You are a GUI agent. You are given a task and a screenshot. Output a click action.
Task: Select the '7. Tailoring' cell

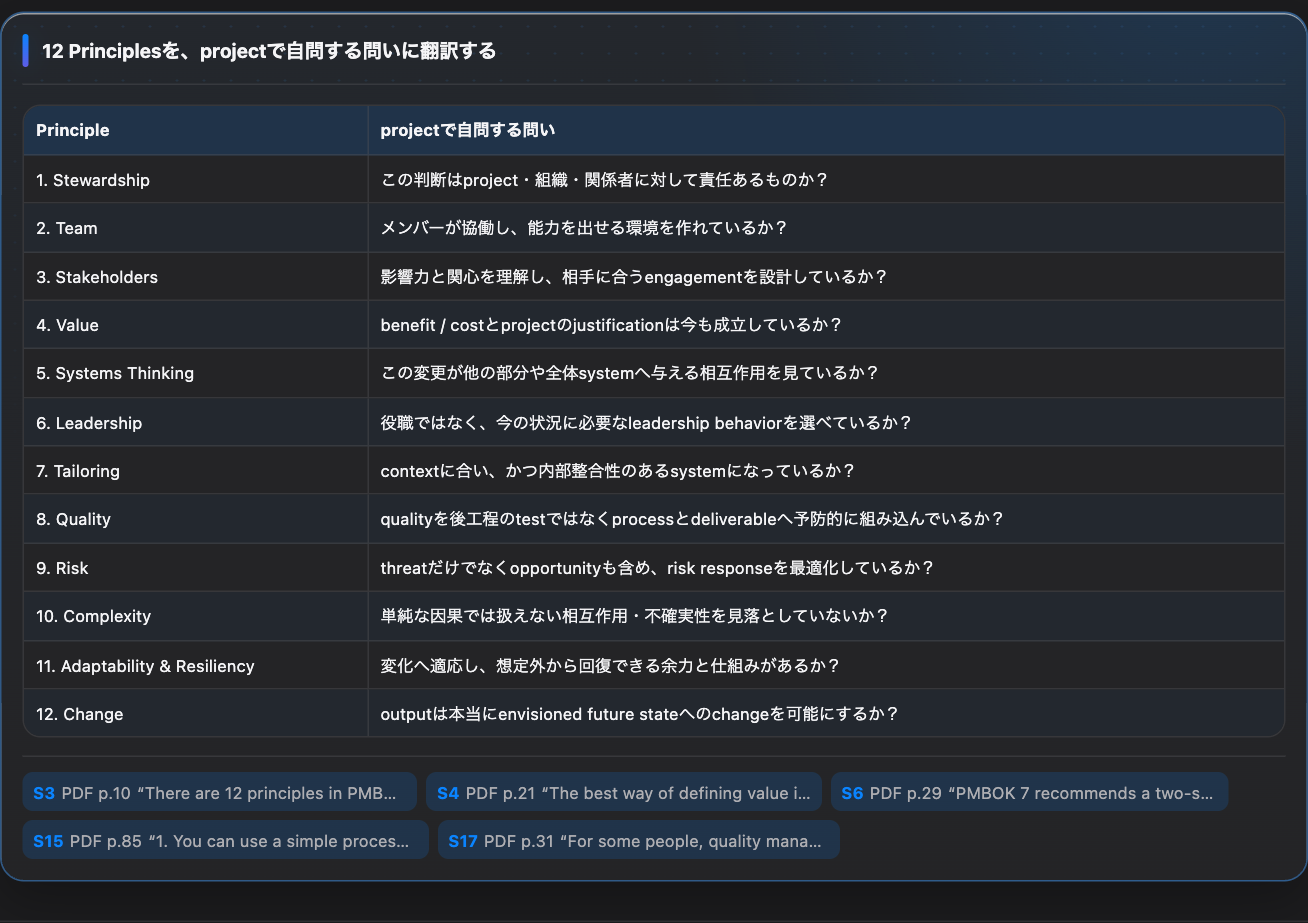pos(196,470)
